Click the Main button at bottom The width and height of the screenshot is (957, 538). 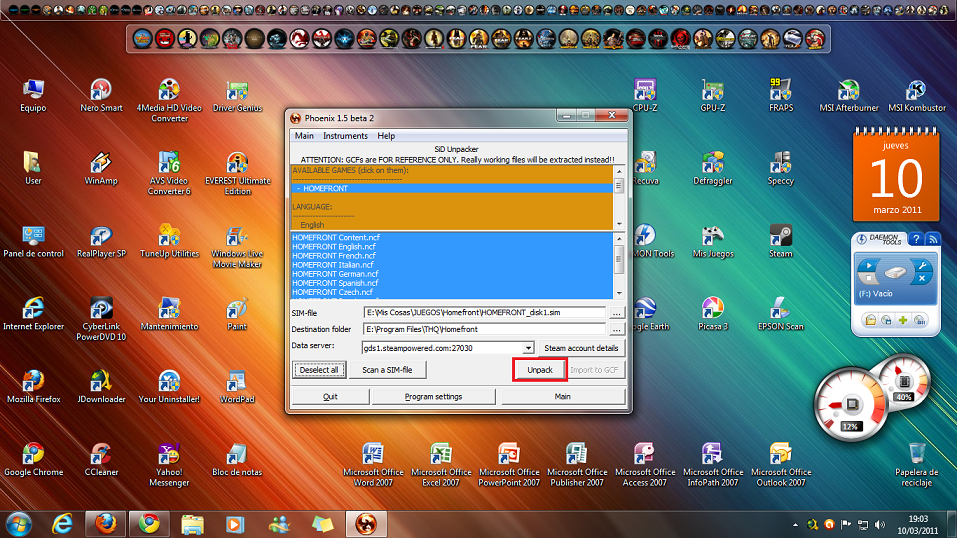pos(563,397)
